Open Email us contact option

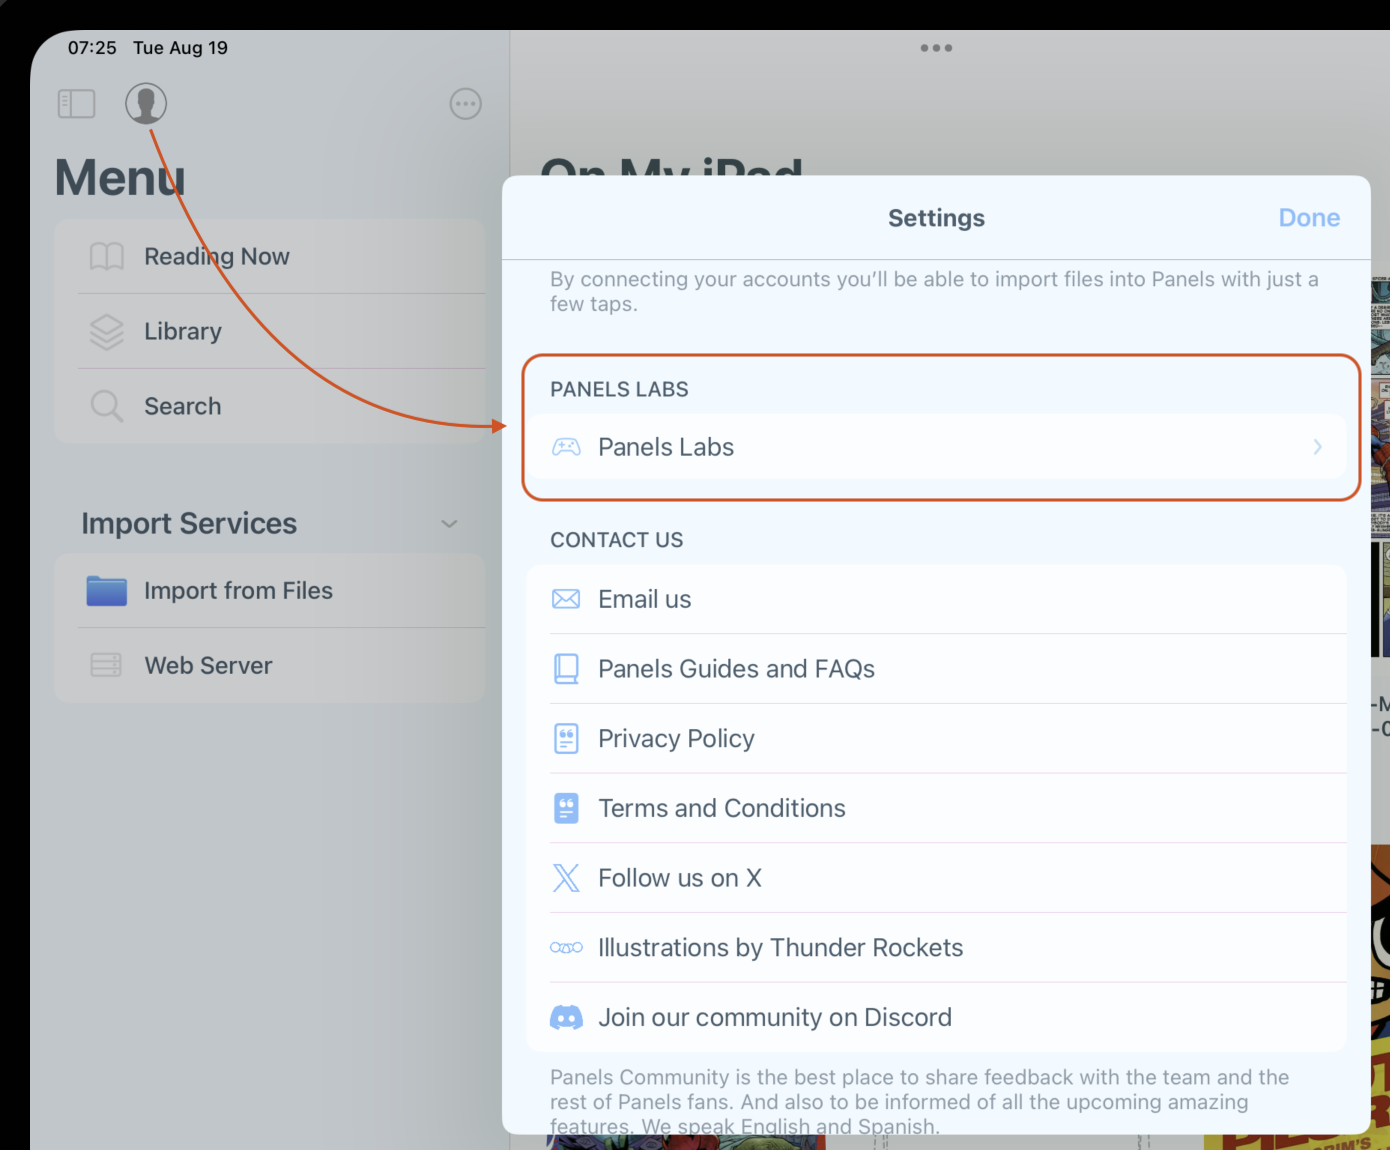coord(937,599)
